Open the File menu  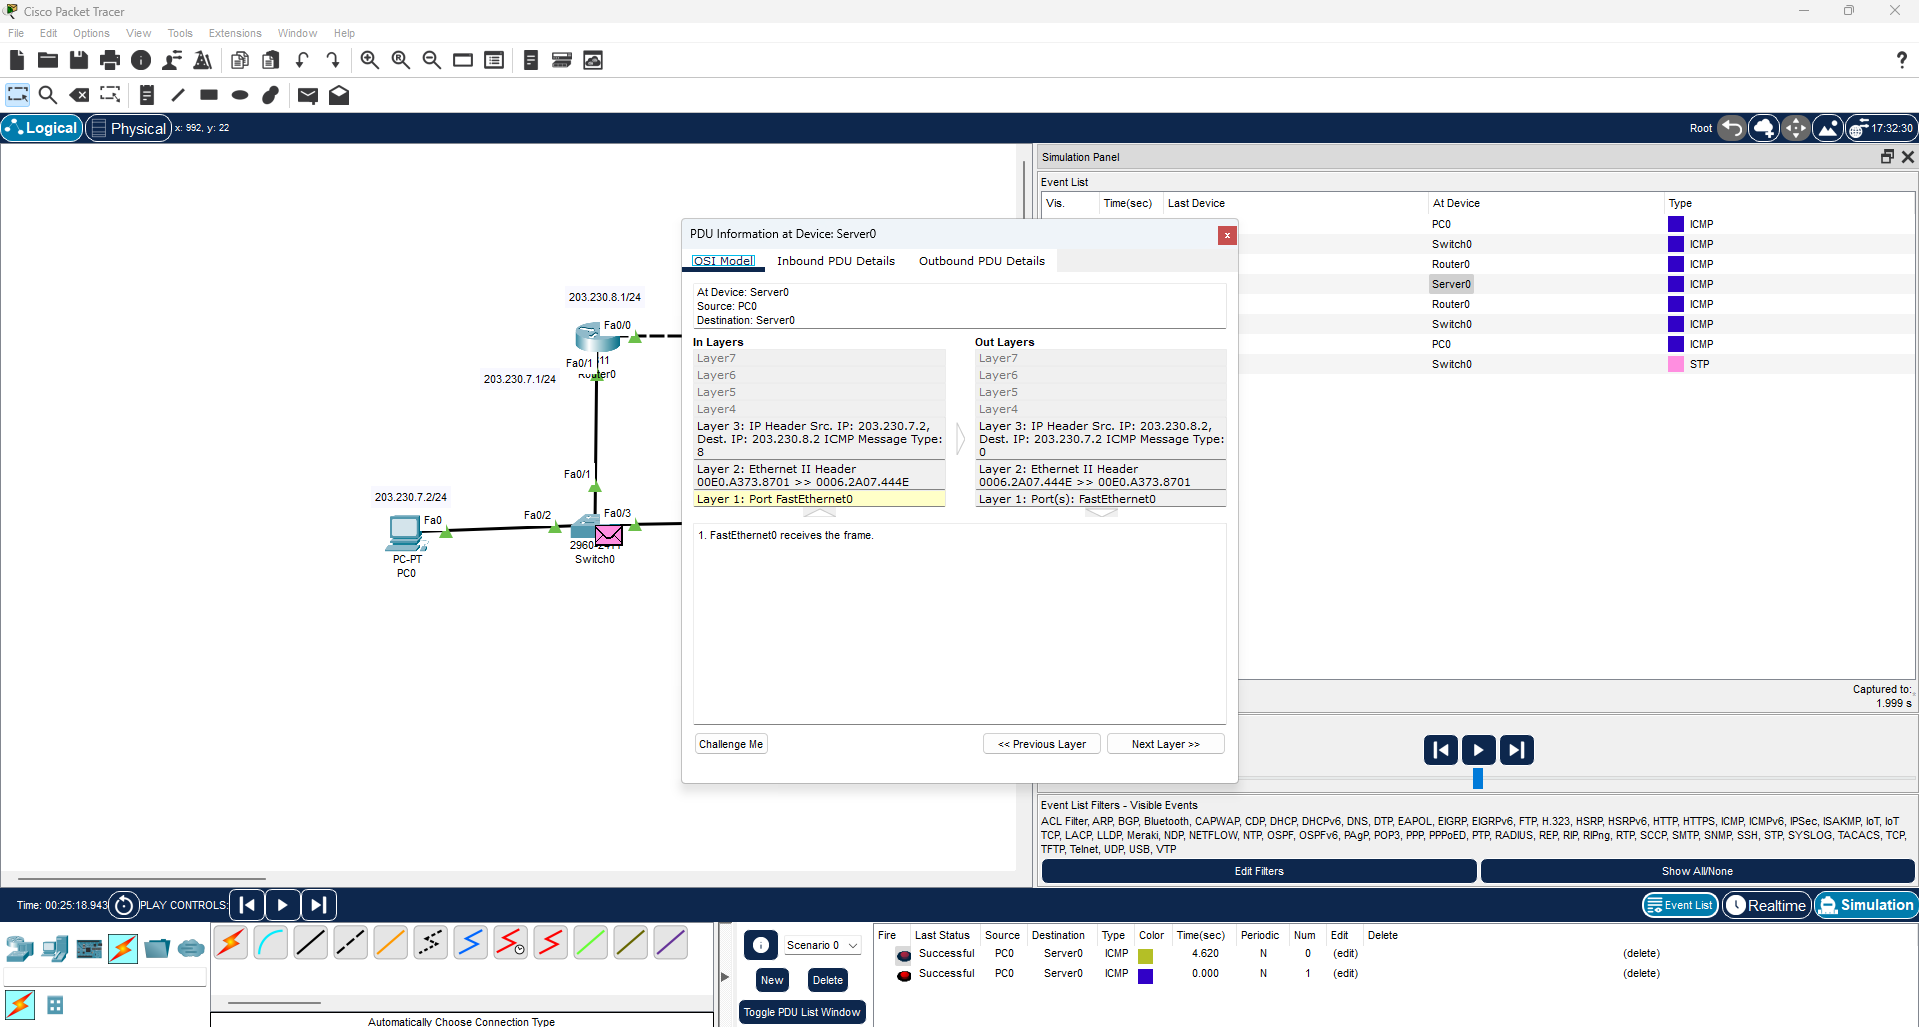pyautogui.click(x=16, y=33)
